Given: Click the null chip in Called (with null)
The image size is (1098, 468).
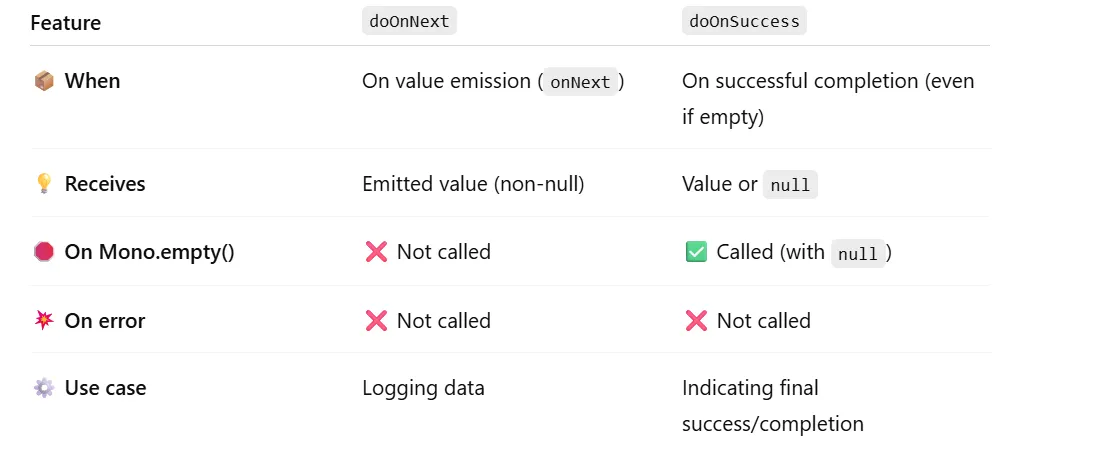Looking at the screenshot, I should click(857, 253).
